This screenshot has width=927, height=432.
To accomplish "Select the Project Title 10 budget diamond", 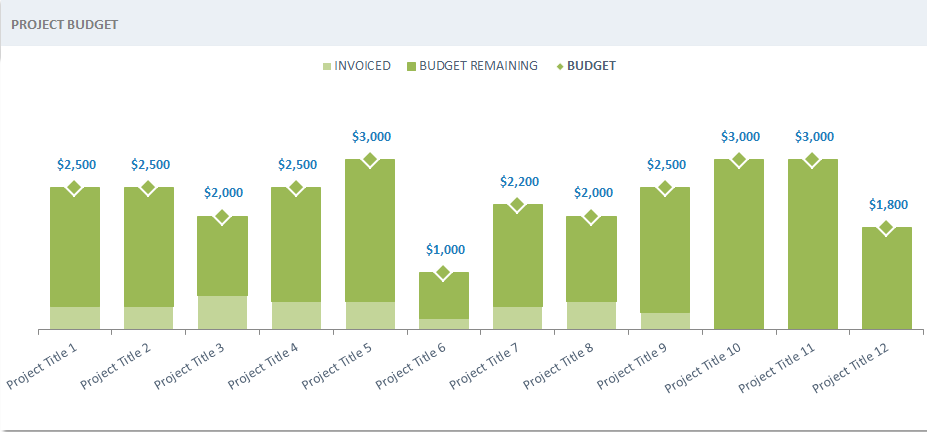I will [x=739, y=160].
